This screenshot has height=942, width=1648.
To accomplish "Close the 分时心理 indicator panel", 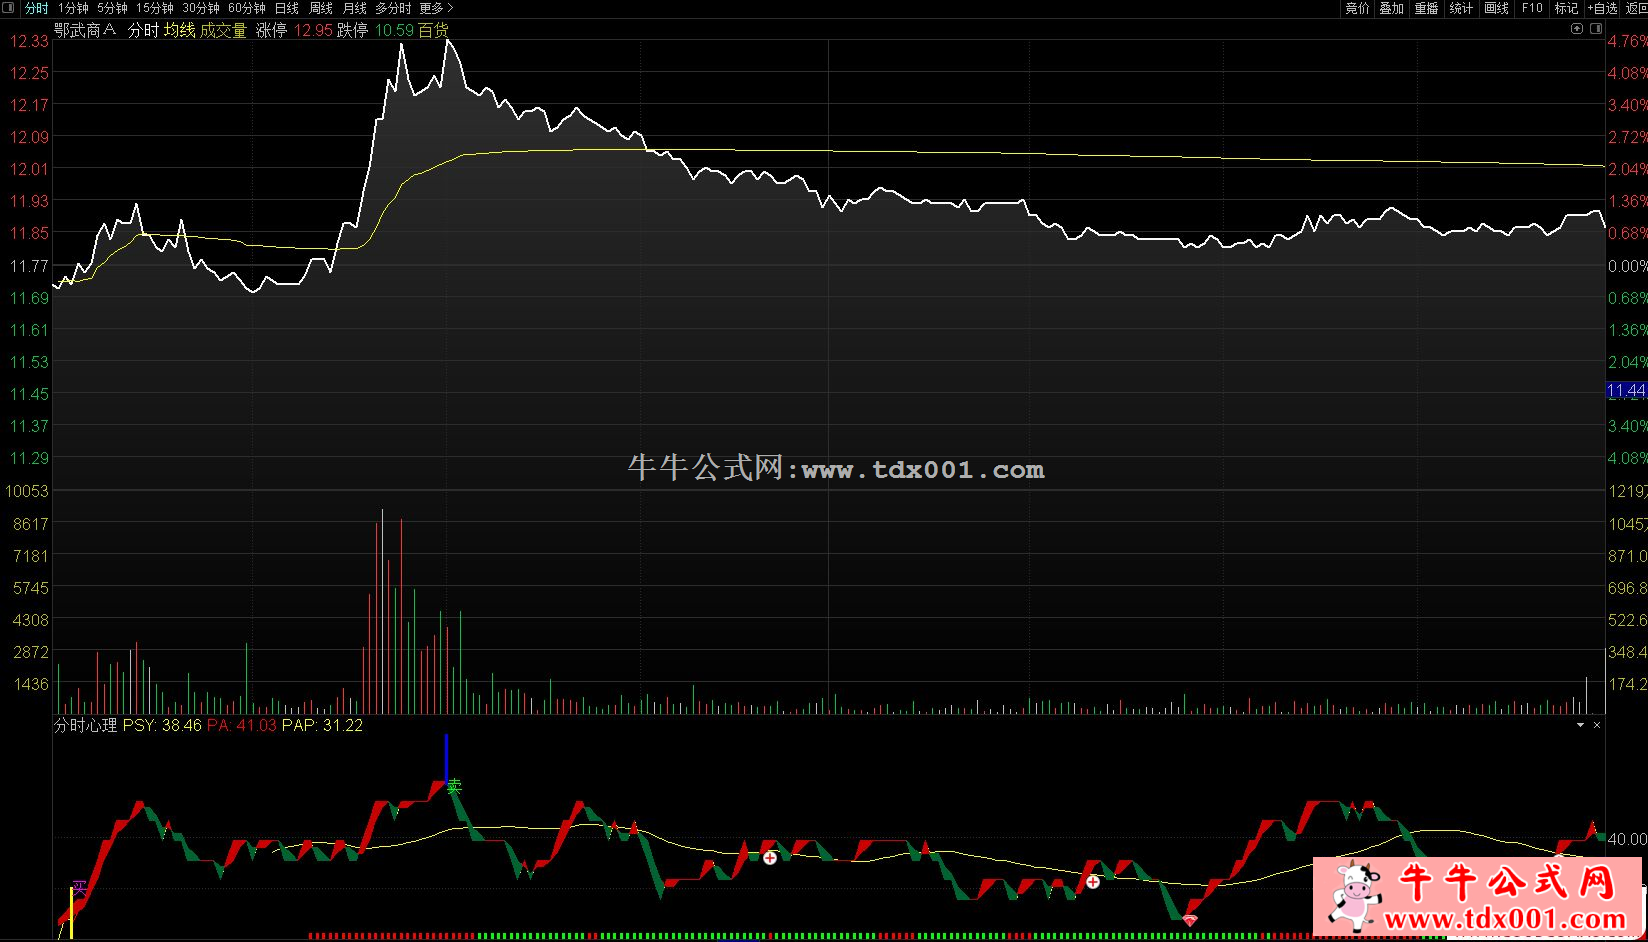I will 1597,725.
